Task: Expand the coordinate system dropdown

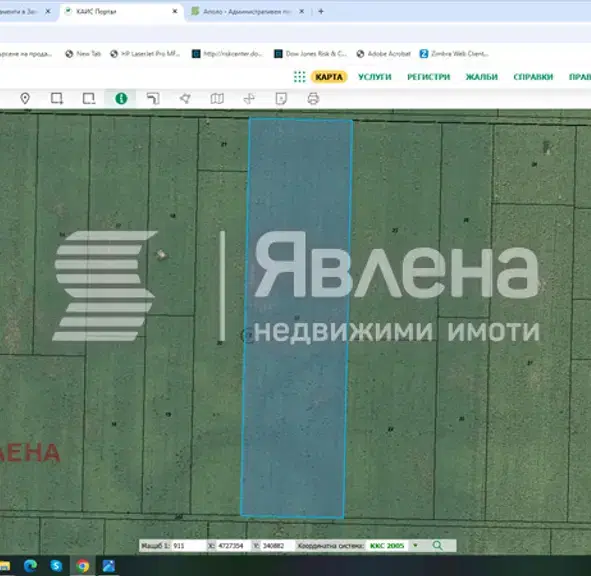Action: point(415,545)
